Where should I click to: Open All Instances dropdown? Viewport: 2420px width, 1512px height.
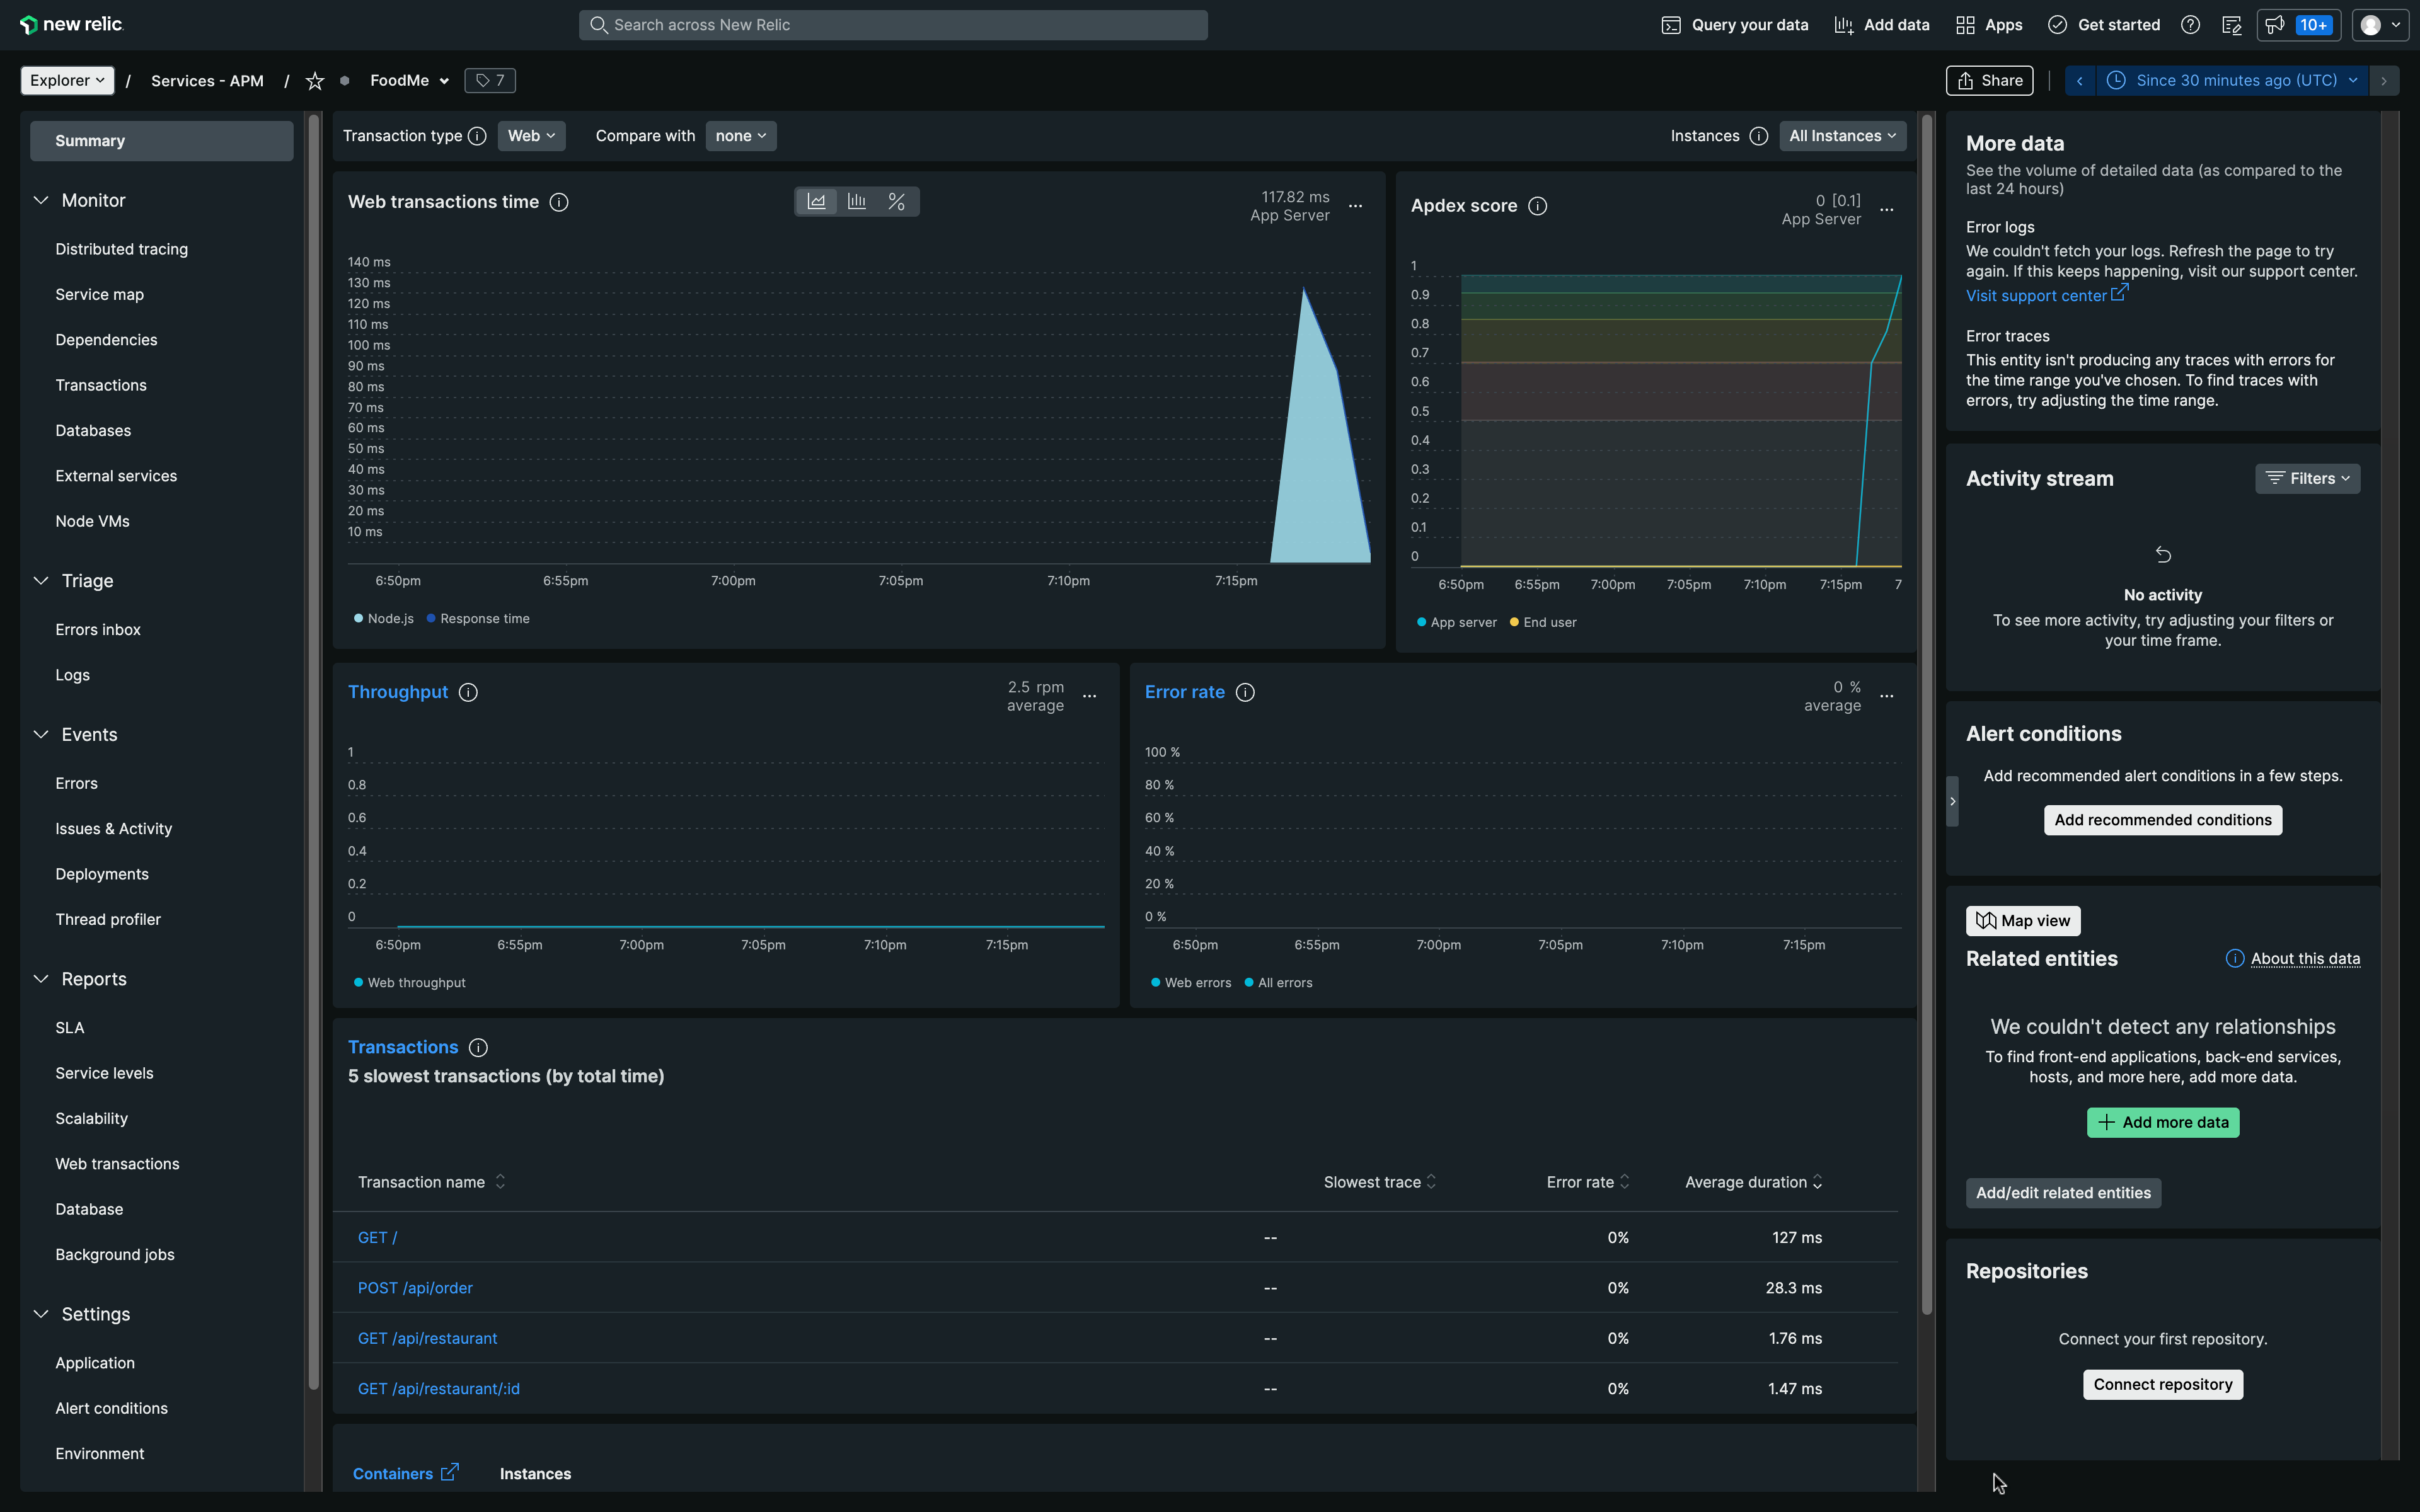(1842, 136)
